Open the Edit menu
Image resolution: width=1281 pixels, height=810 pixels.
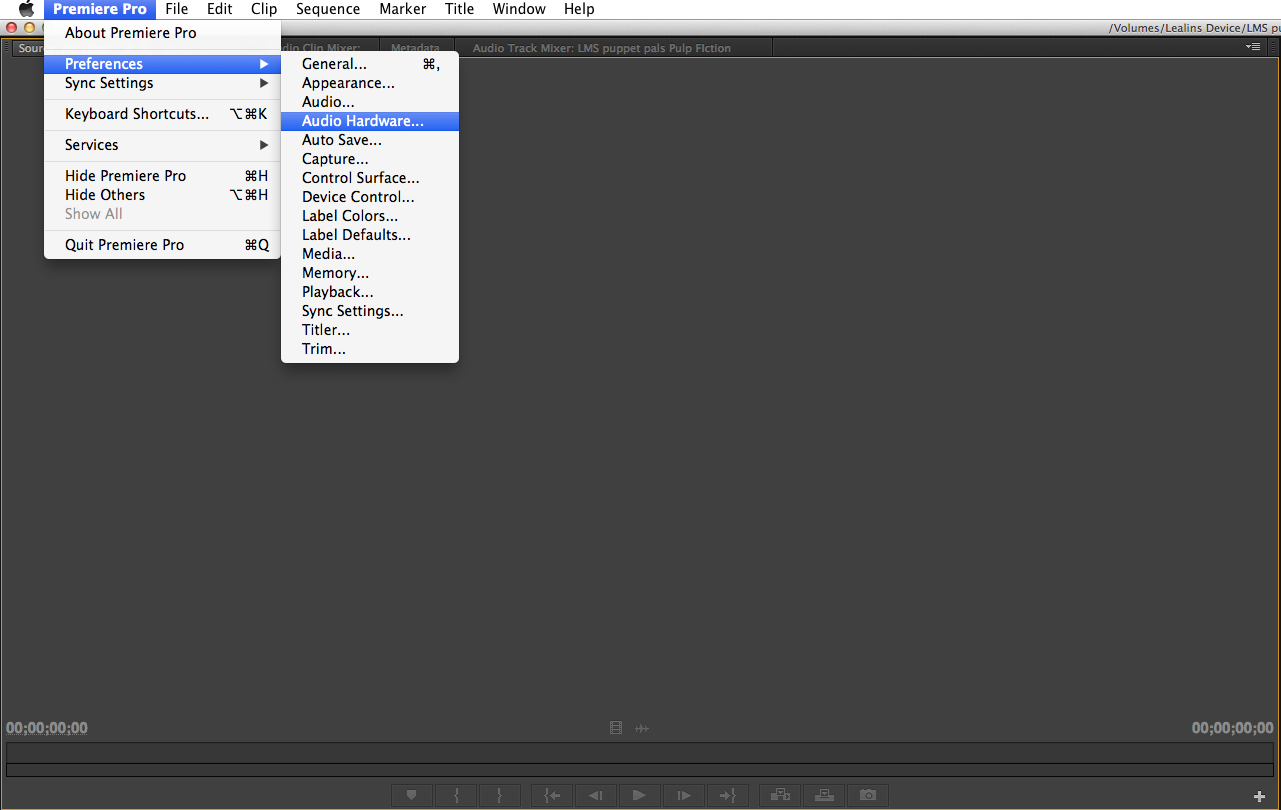[x=220, y=9]
